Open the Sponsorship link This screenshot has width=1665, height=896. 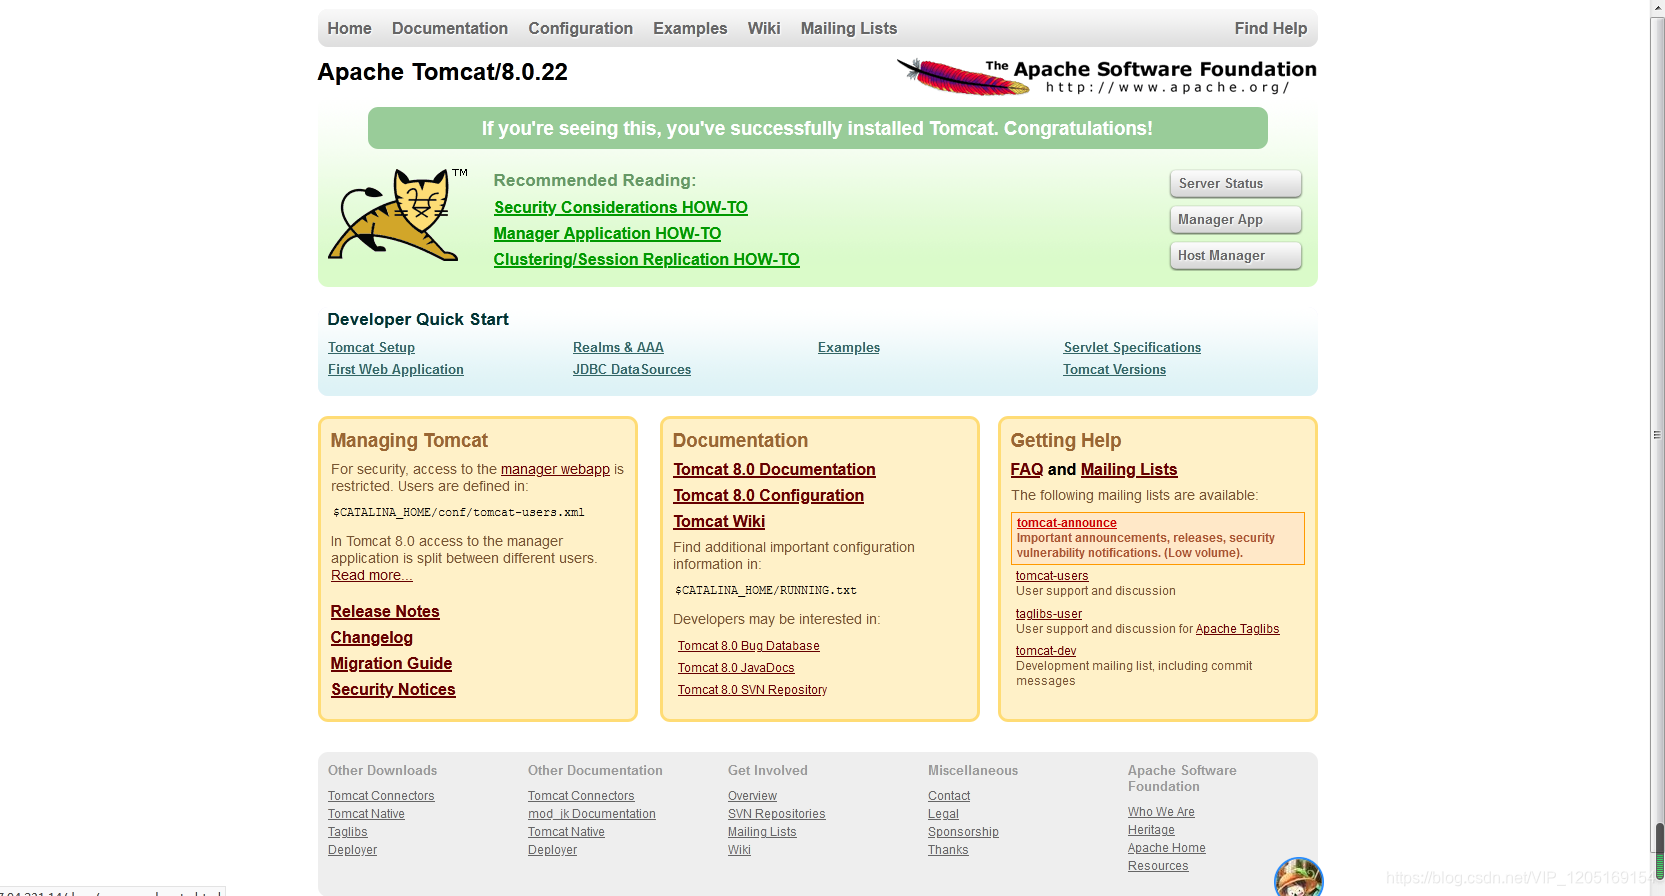tap(963, 832)
